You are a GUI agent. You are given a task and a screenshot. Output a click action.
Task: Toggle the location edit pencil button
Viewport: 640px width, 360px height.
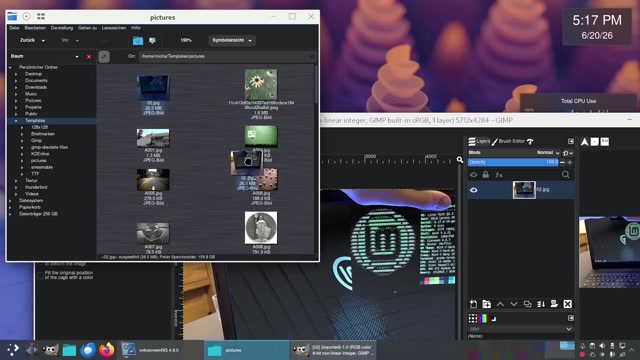pyautogui.click(x=104, y=56)
